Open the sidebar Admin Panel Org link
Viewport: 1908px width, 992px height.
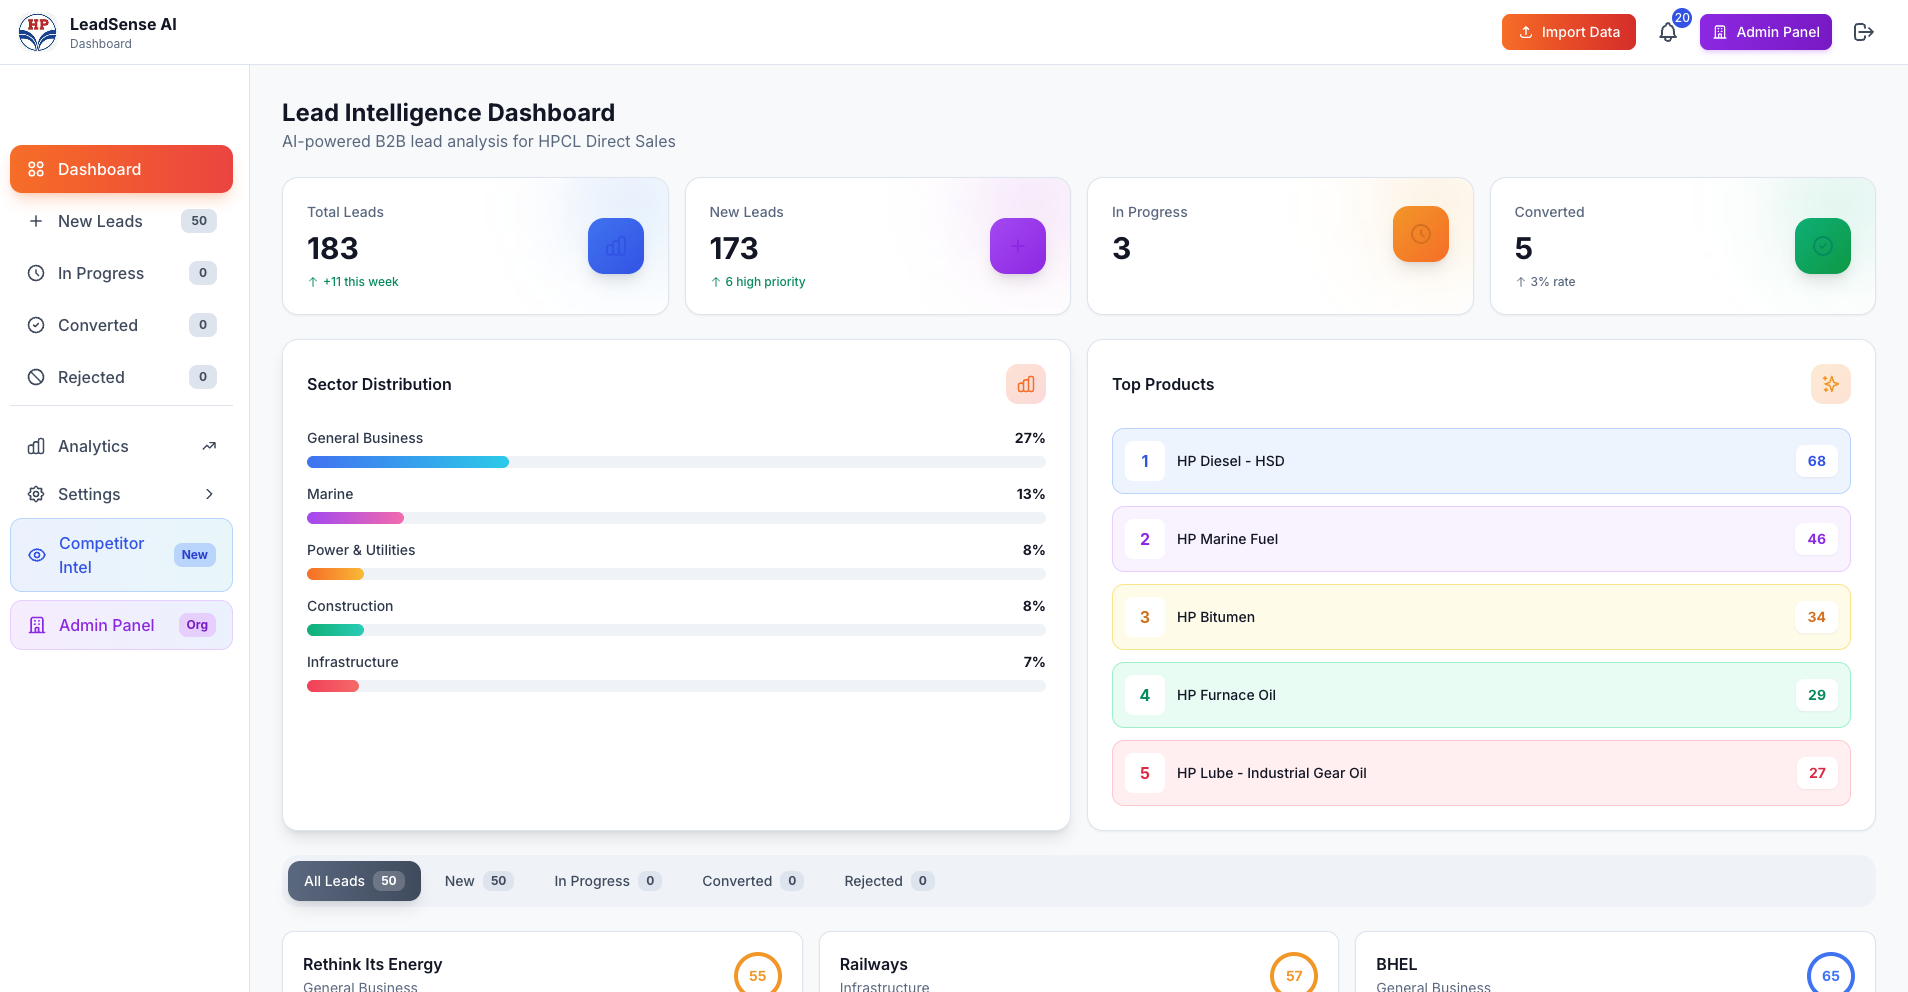click(121, 625)
